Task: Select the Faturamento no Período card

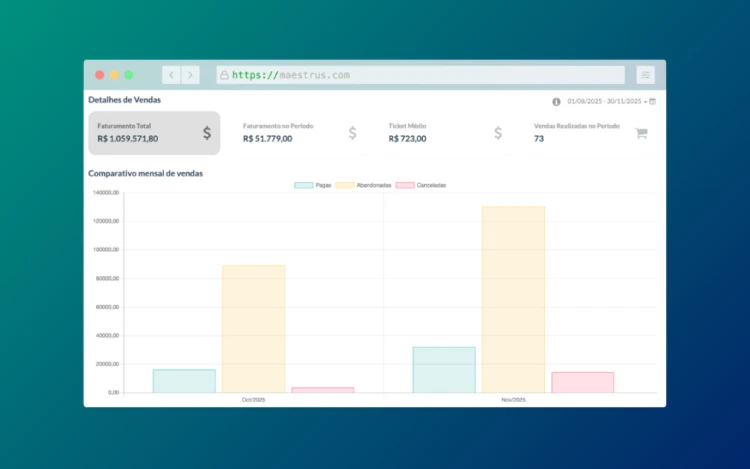Action: (299, 133)
